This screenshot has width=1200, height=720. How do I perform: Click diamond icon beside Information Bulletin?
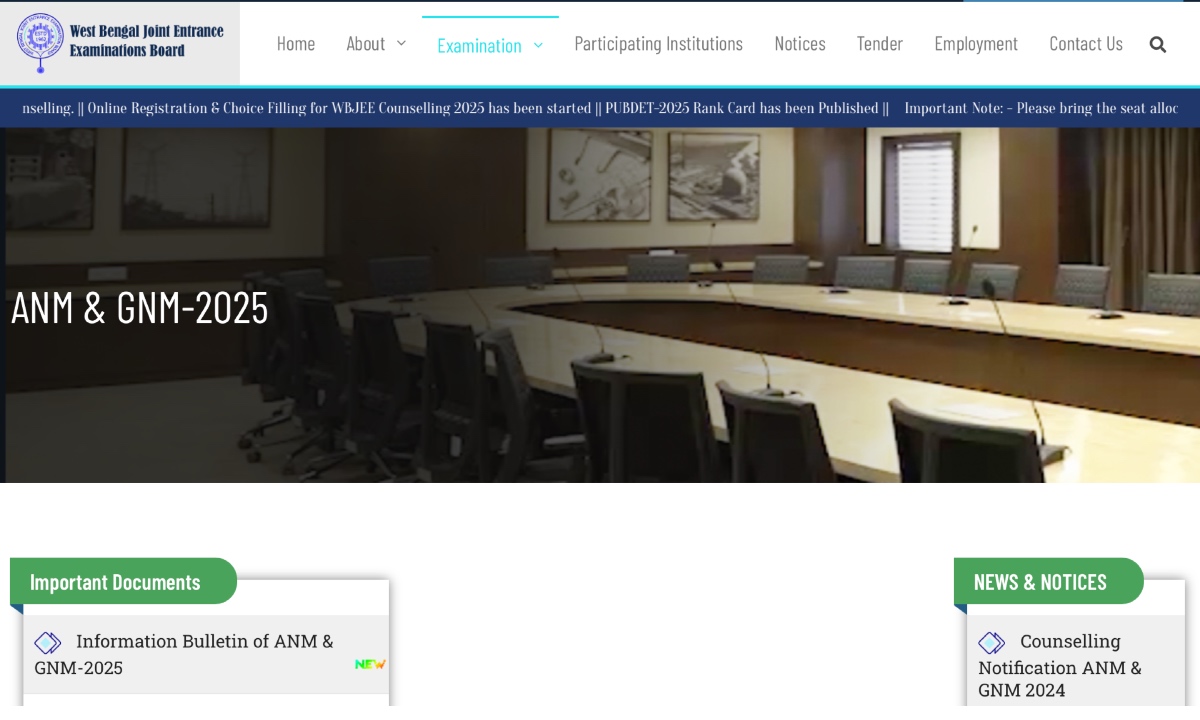(x=48, y=643)
